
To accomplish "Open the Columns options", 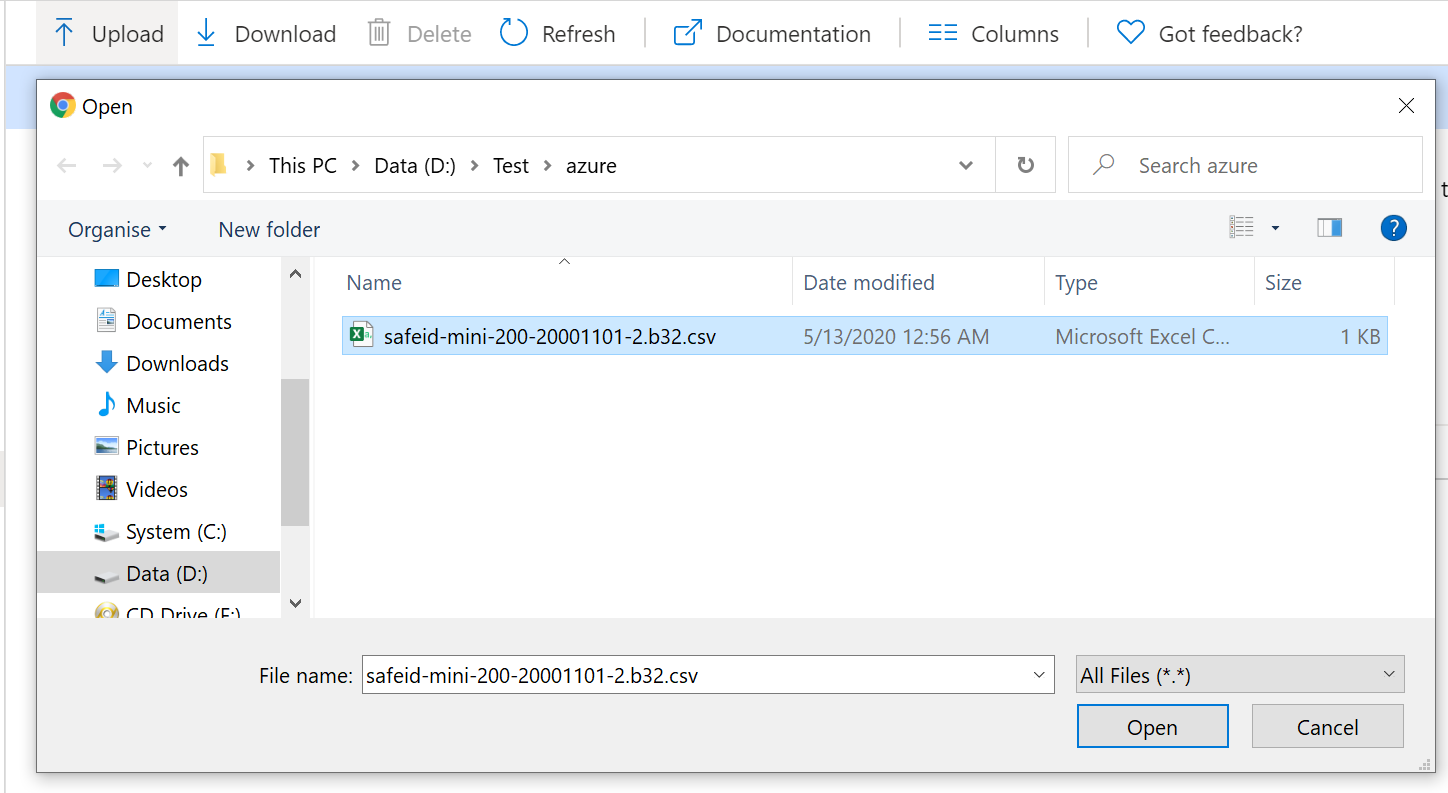I will coord(993,34).
